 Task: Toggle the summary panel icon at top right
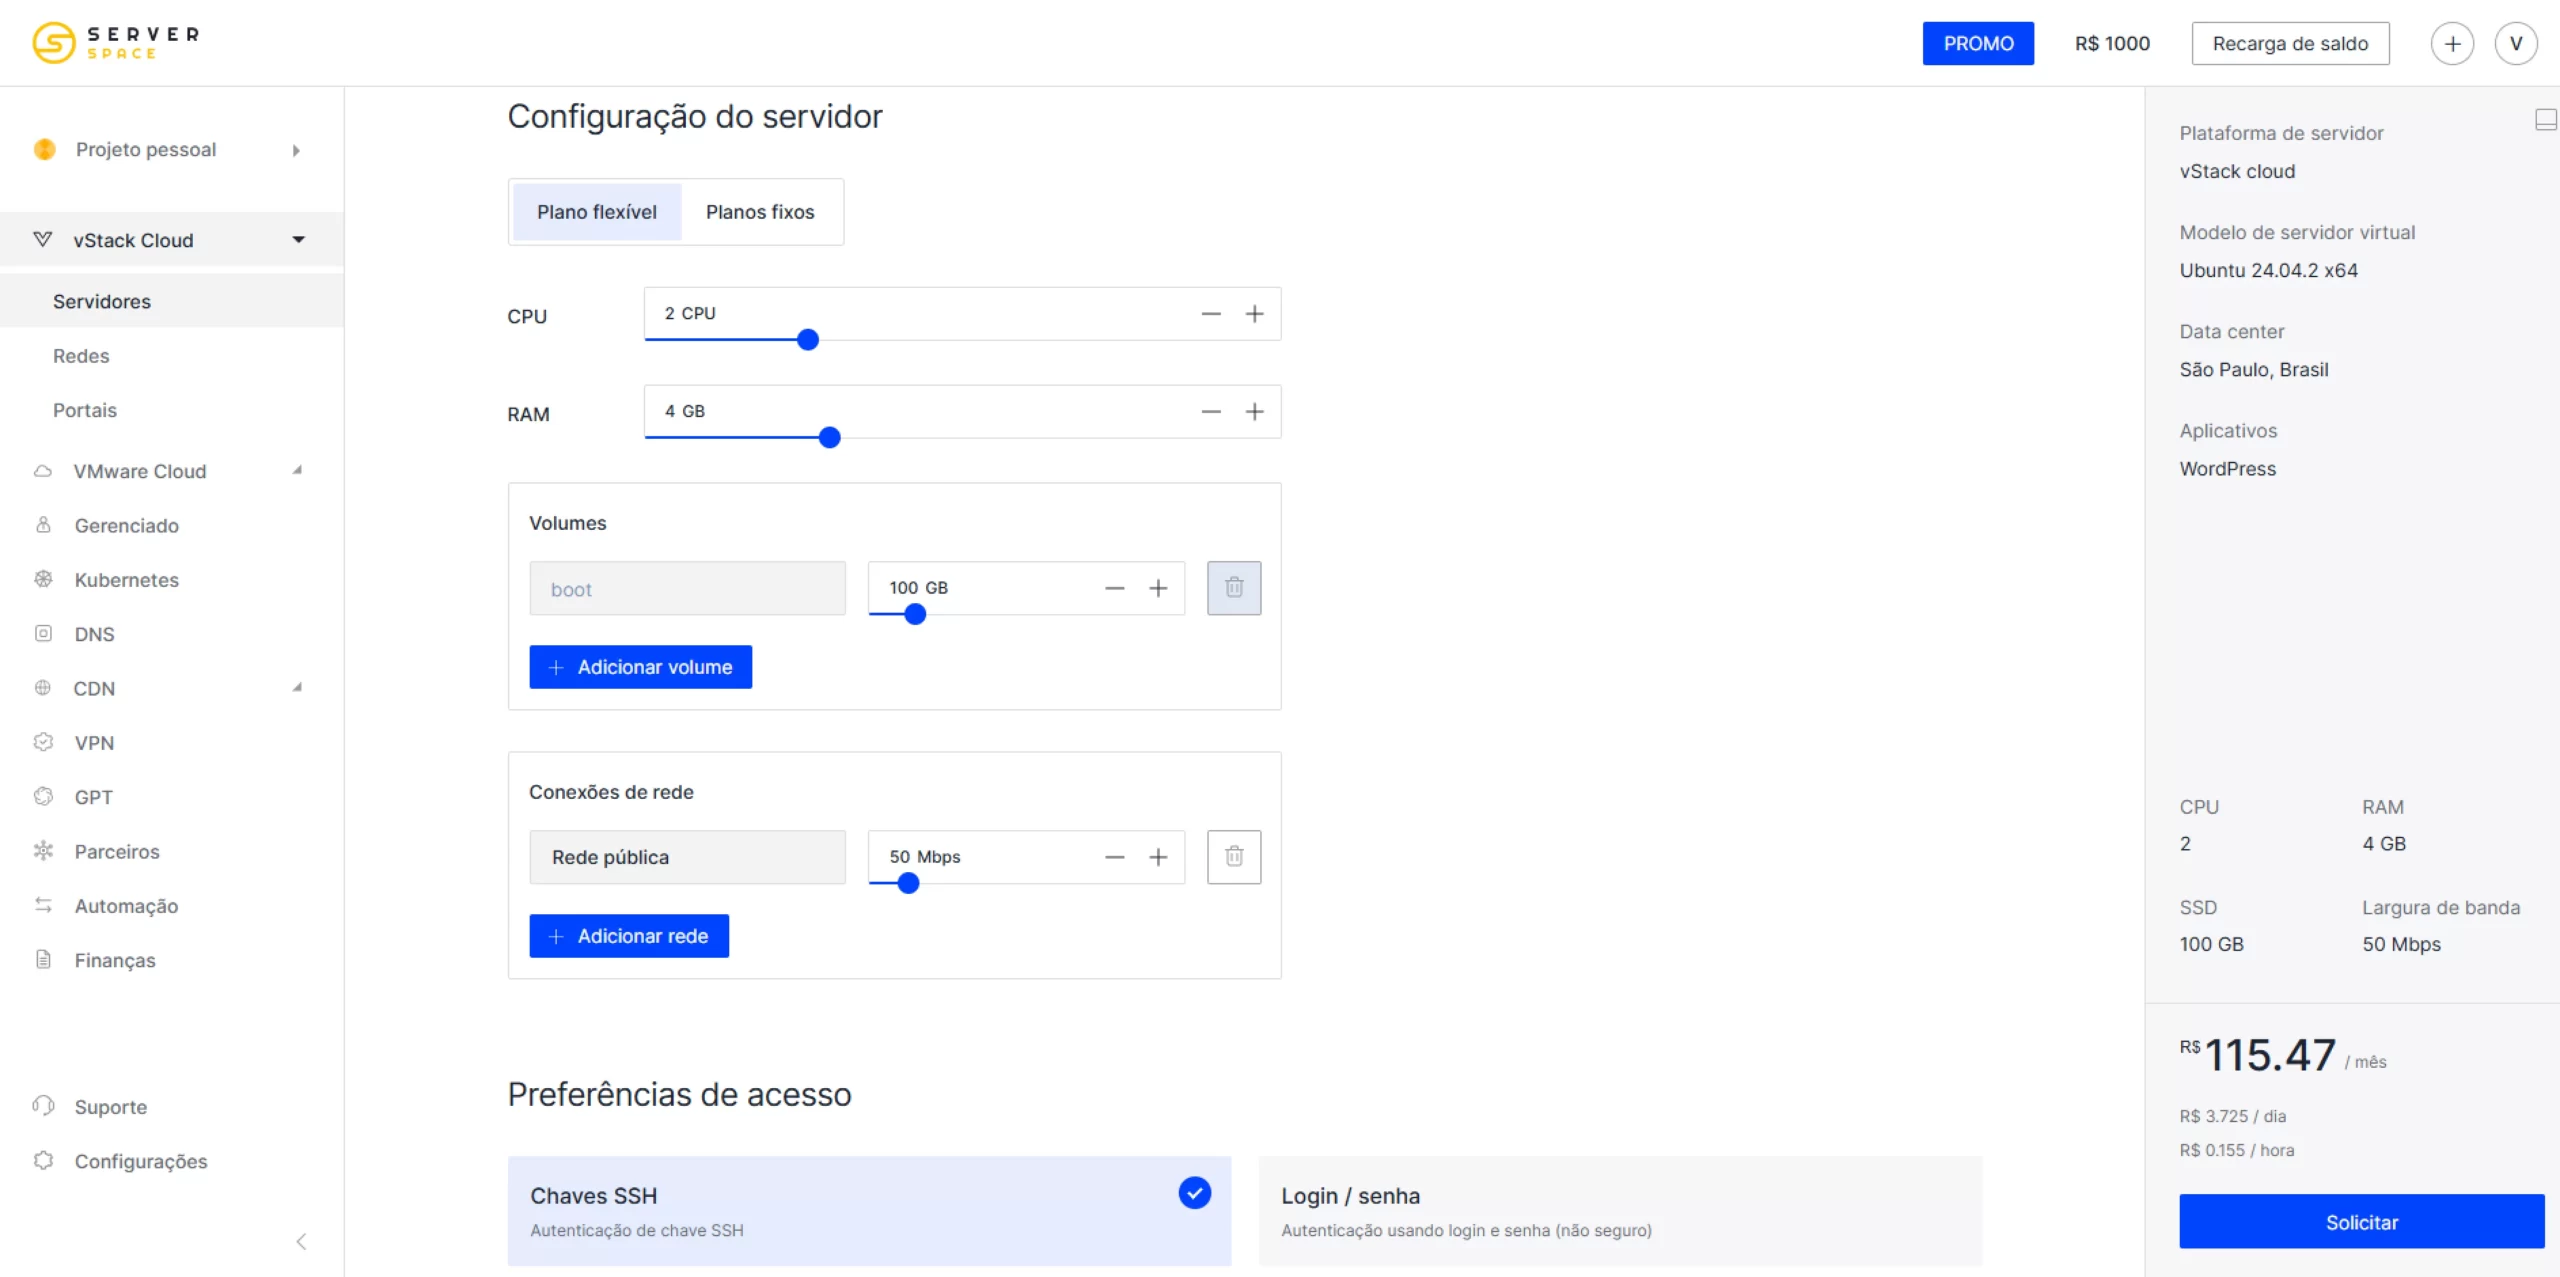click(2545, 120)
